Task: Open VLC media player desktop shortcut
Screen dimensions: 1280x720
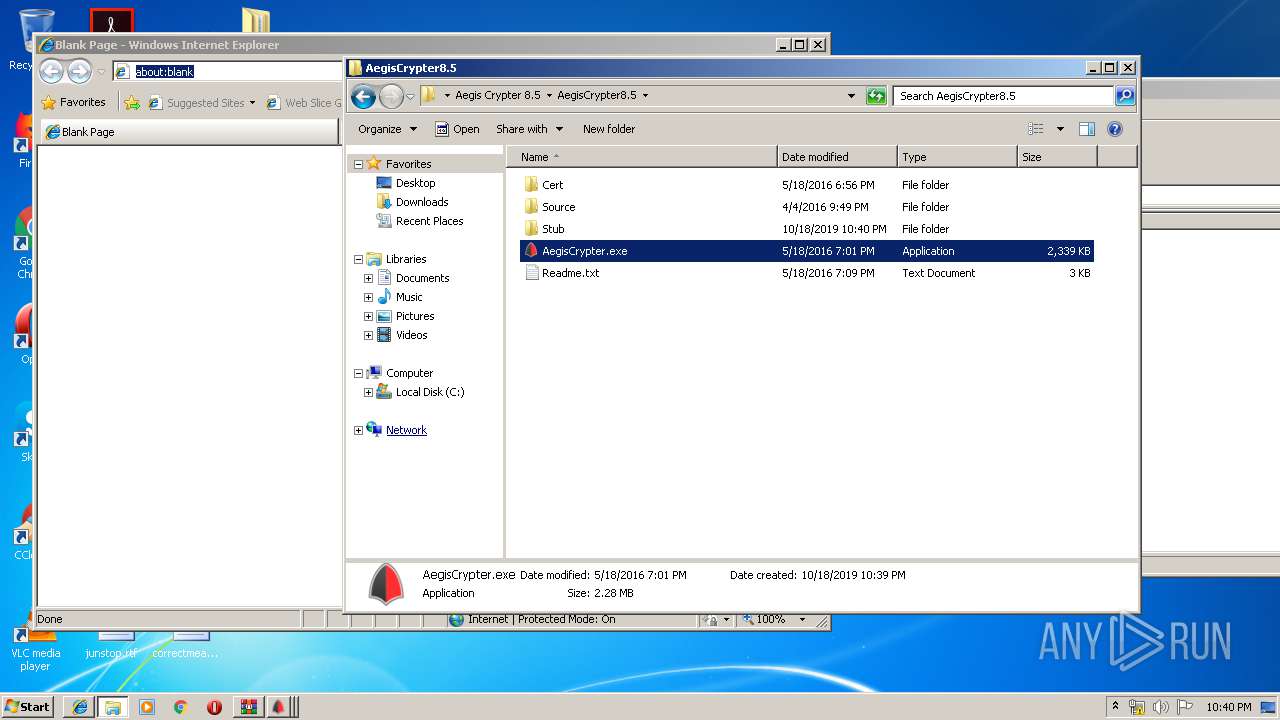Action: (x=35, y=644)
